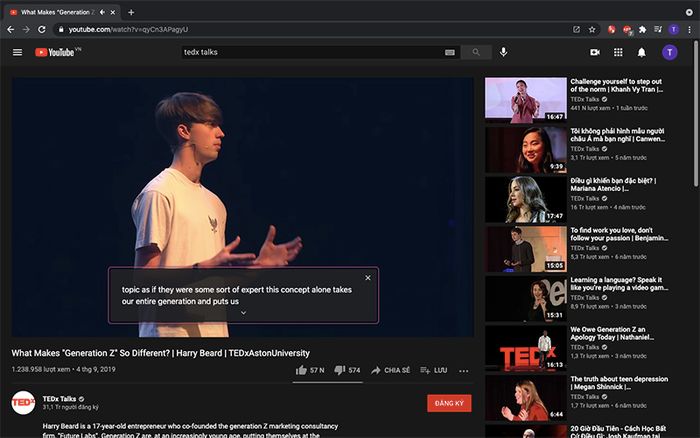Open the Chrome extensions puzzle icon
The image size is (700, 438).
642,29
